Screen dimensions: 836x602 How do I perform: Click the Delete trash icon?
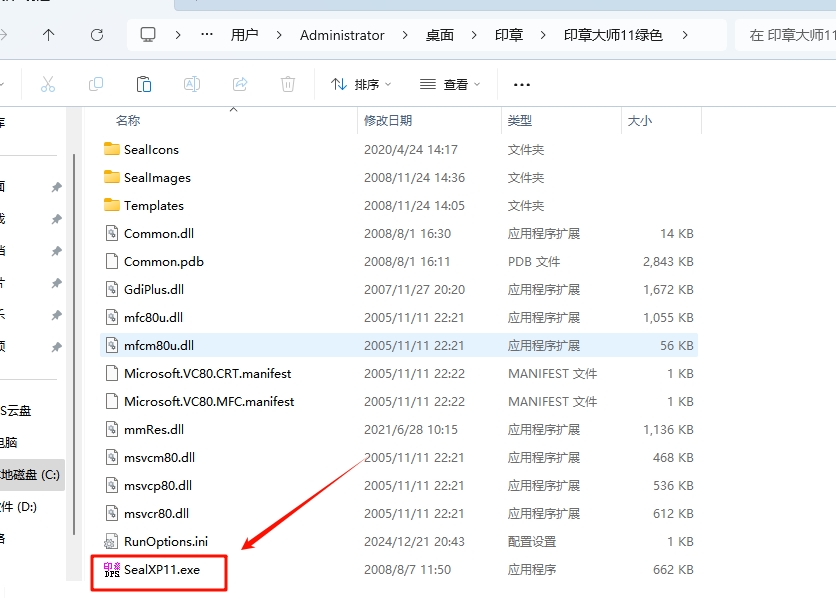click(287, 83)
